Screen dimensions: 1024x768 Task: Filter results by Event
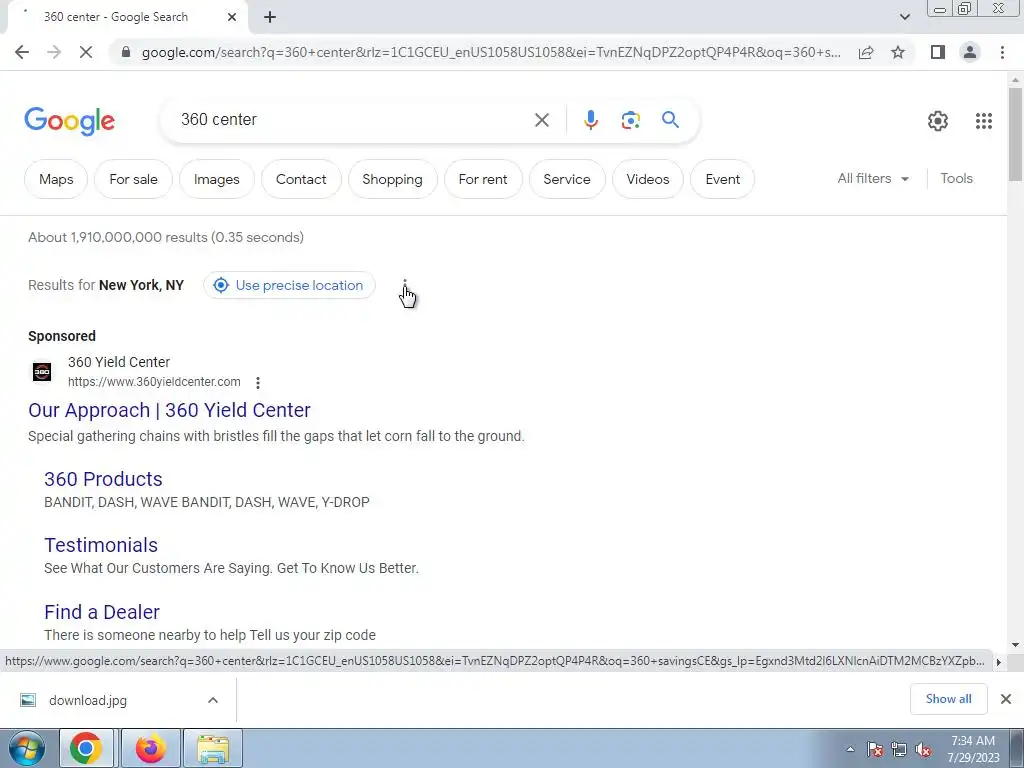coord(723,179)
